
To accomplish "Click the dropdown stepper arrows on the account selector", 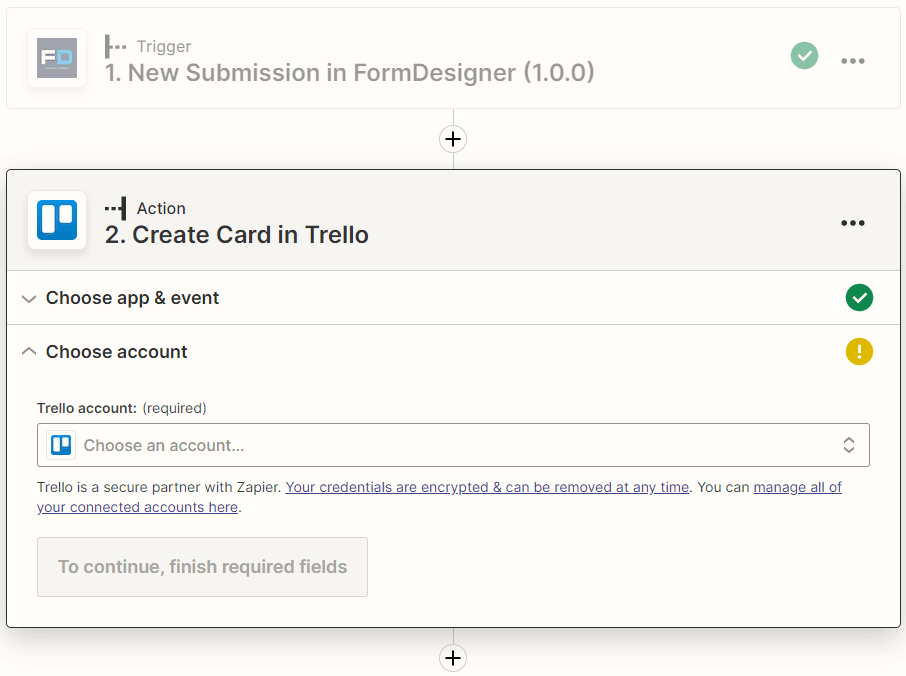I will [x=848, y=444].
